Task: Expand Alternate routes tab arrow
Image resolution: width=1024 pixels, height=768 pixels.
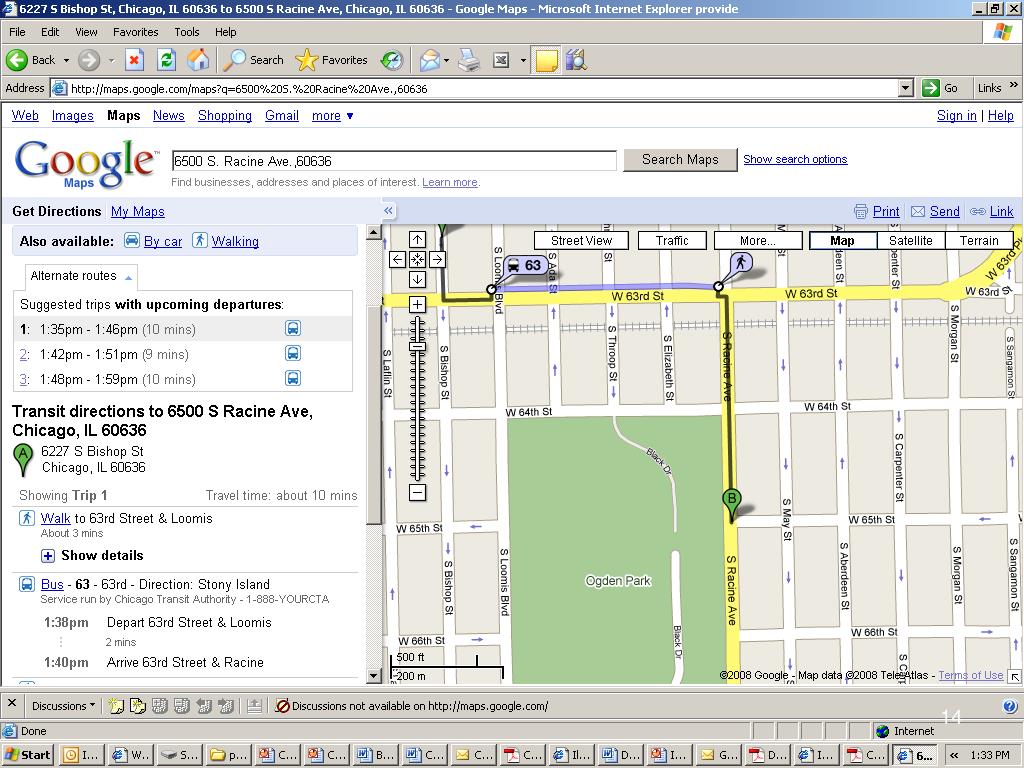Action: click(129, 278)
